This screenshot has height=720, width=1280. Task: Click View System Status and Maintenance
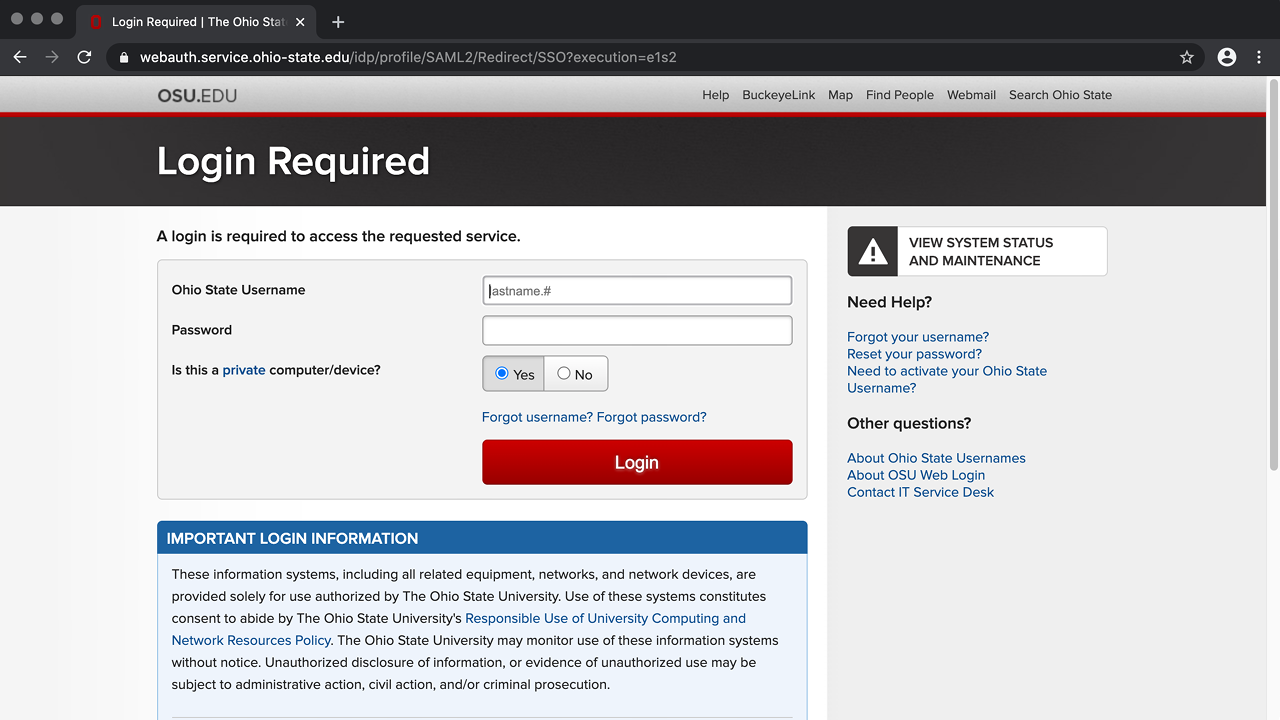coord(977,251)
